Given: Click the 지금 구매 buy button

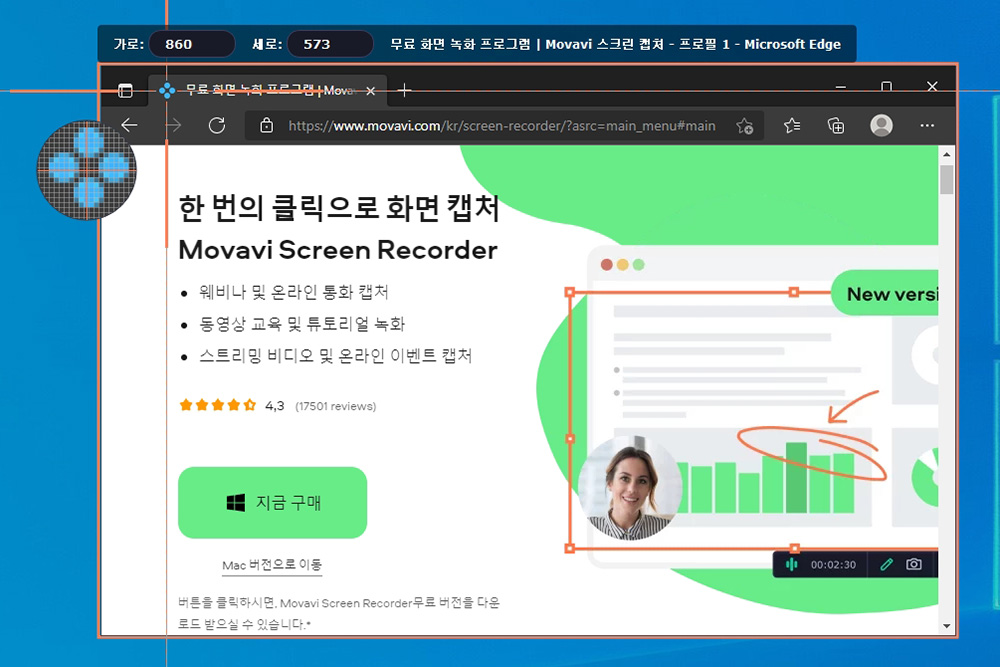Looking at the screenshot, I should point(272,502).
